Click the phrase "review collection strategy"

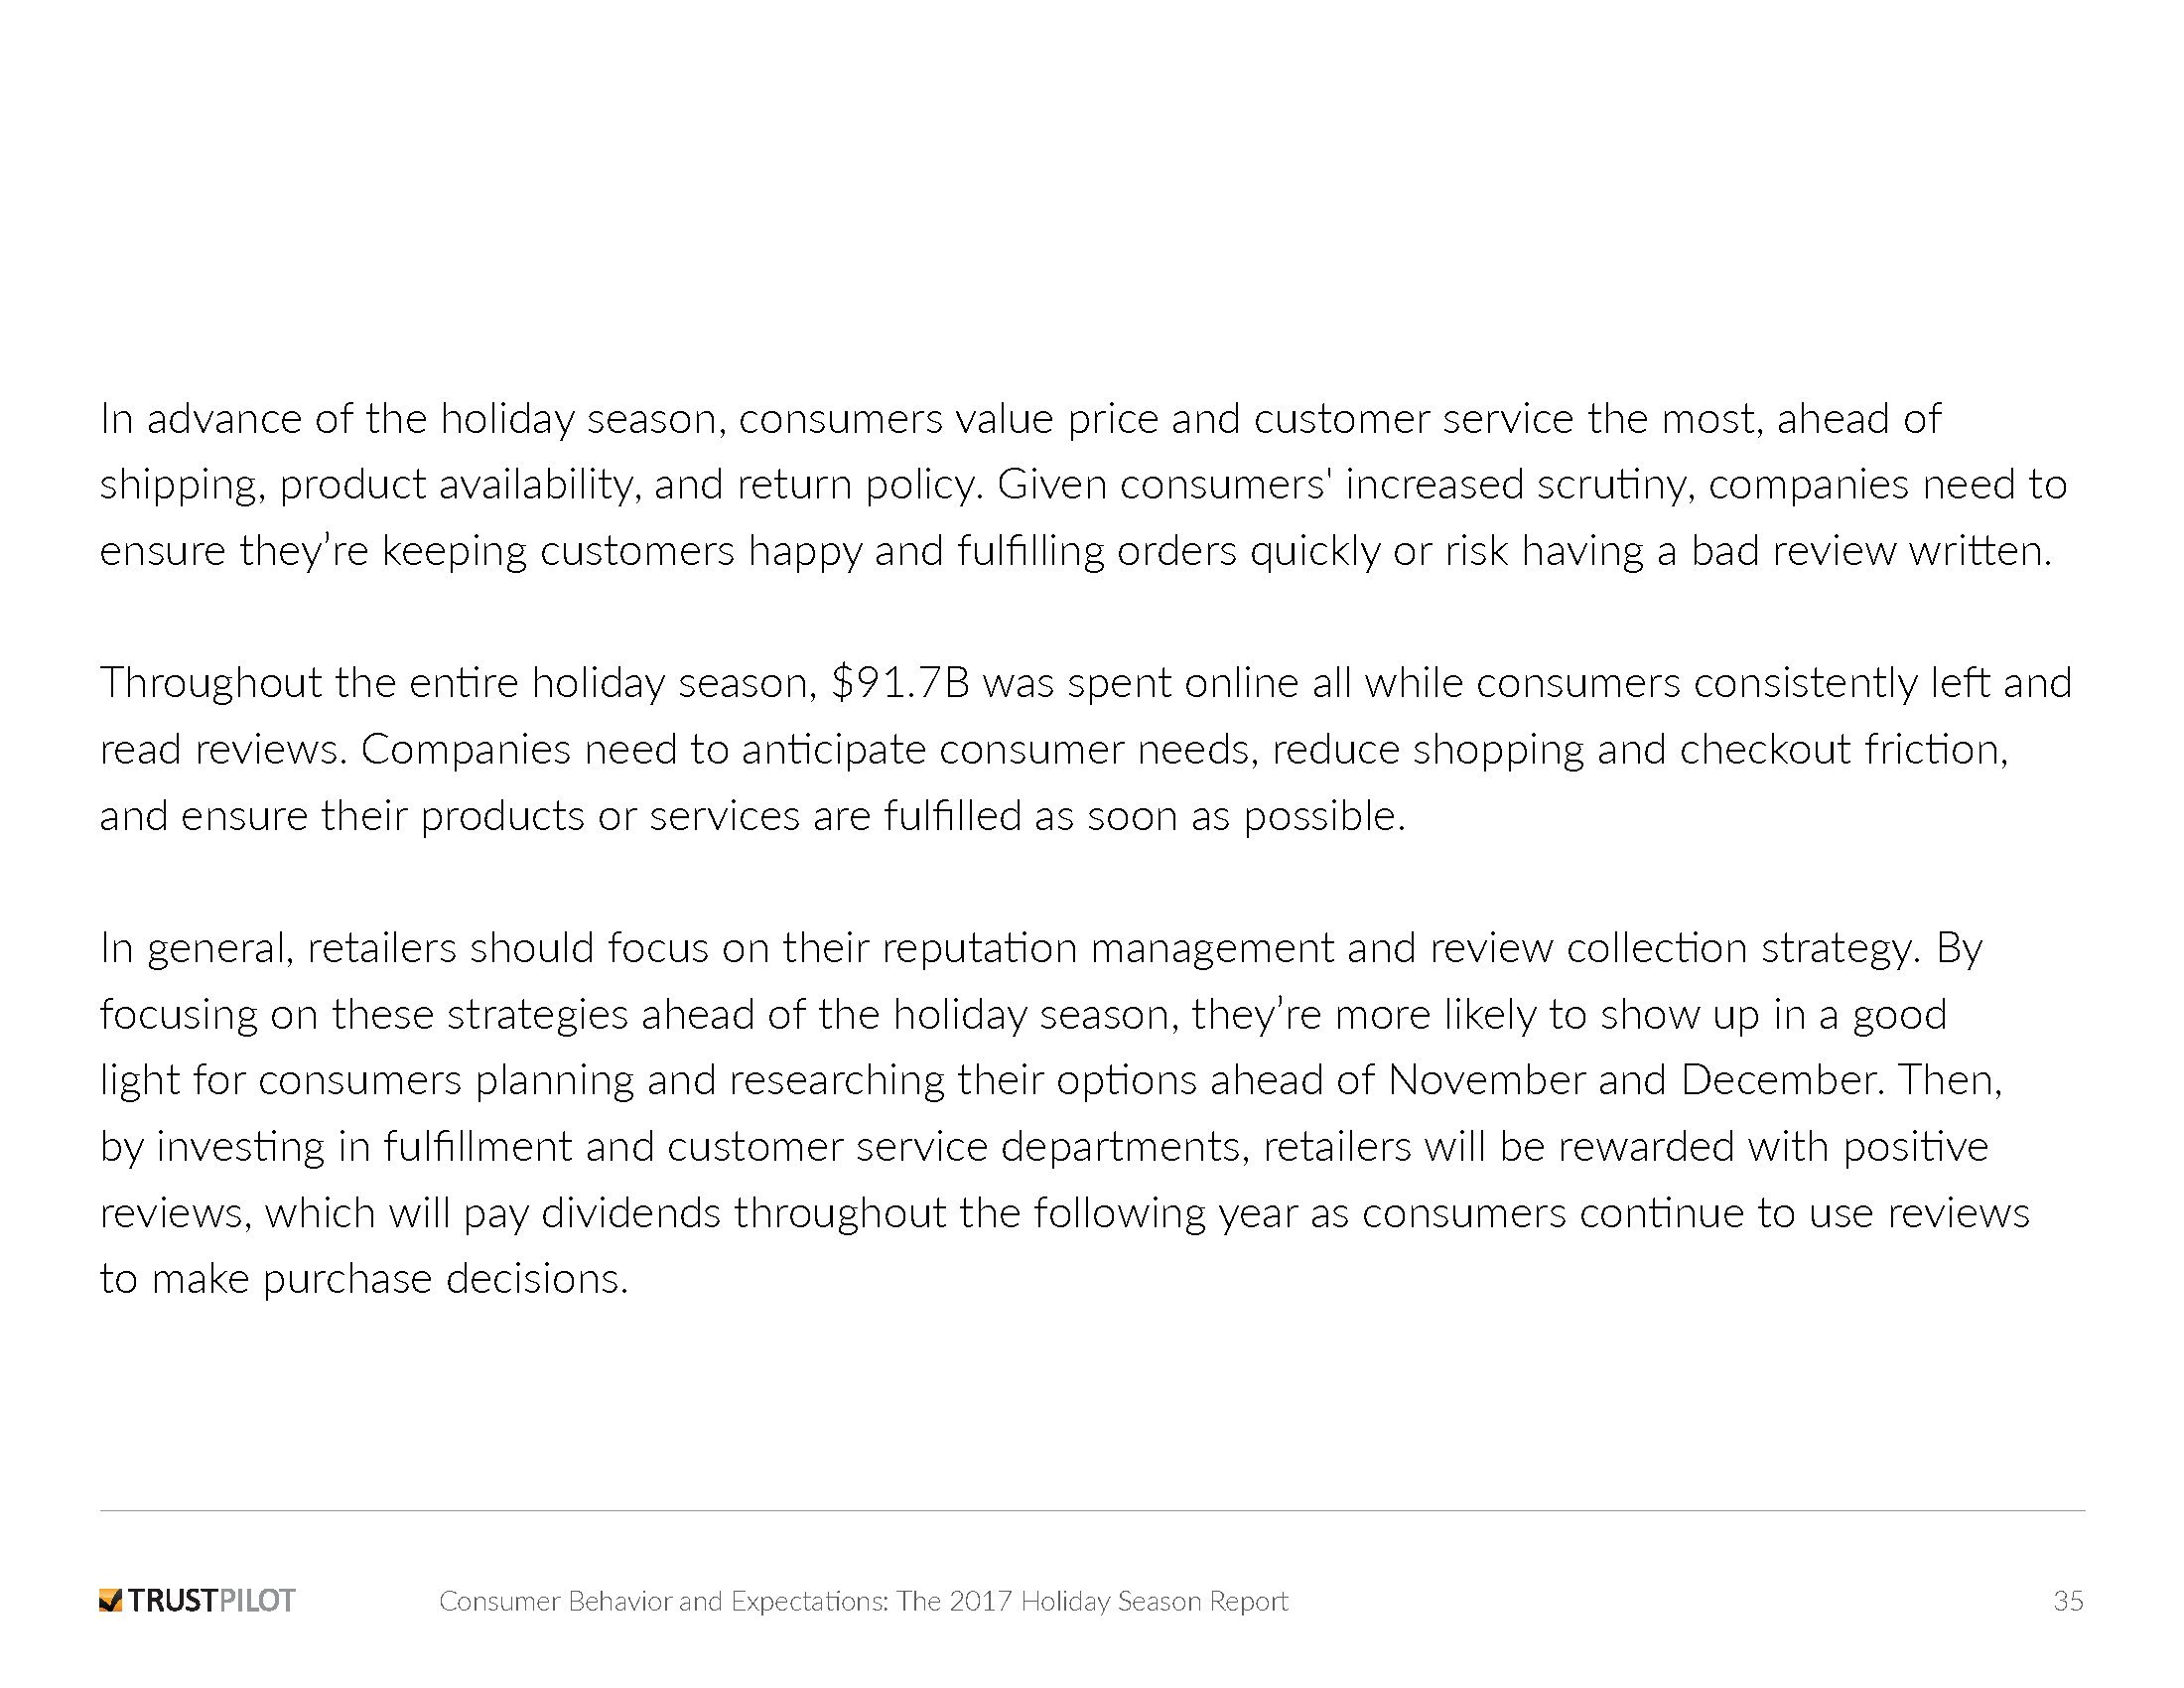1675,948
